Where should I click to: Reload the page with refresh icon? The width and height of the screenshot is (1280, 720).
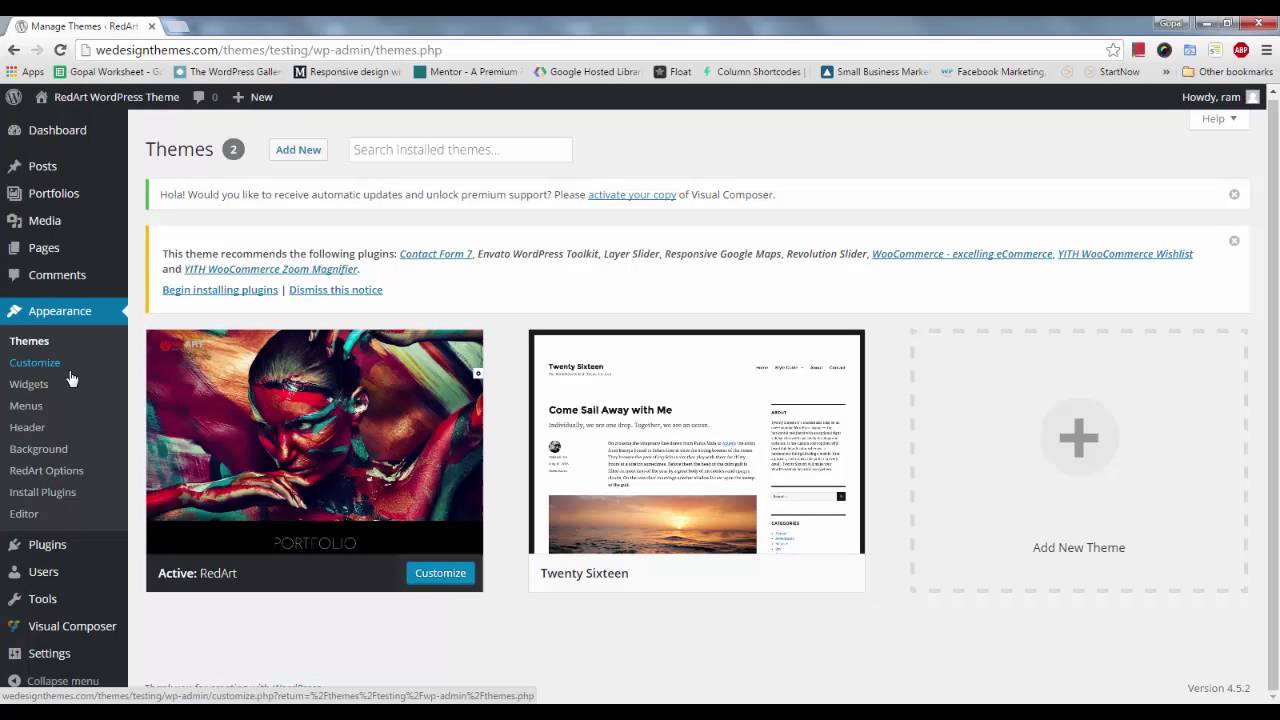click(60, 50)
